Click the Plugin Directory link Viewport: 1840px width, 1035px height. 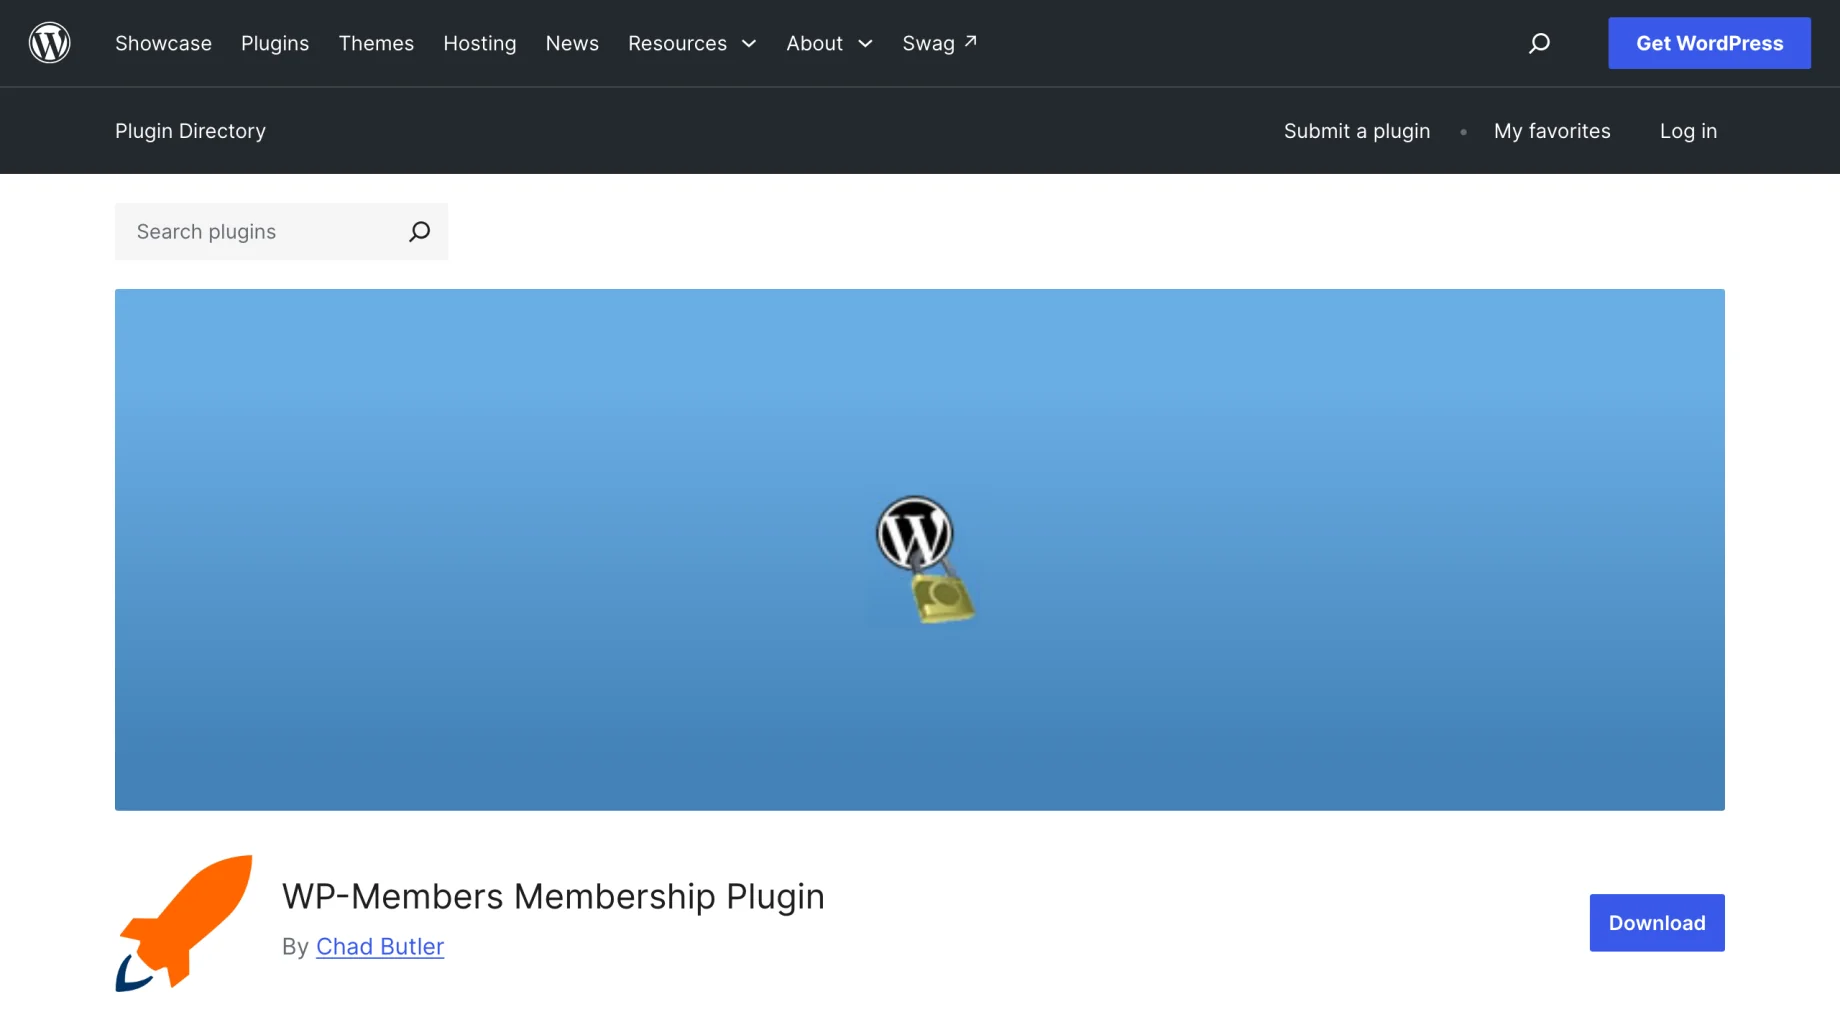(190, 131)
